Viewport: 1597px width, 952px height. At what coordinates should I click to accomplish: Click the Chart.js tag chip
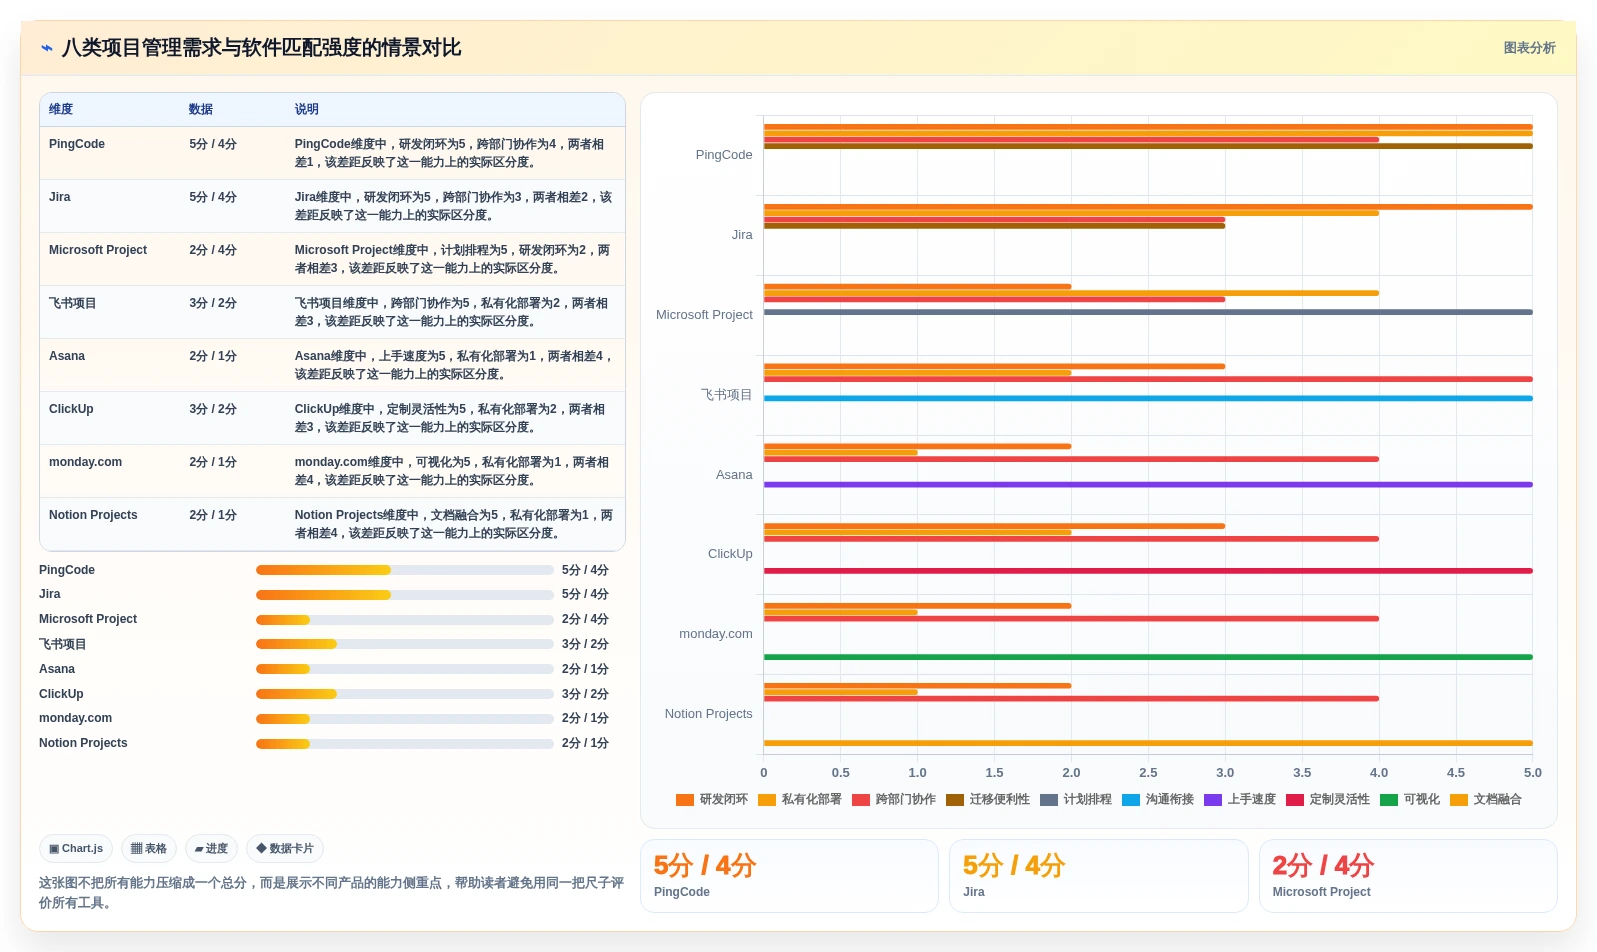click(76, 849)
